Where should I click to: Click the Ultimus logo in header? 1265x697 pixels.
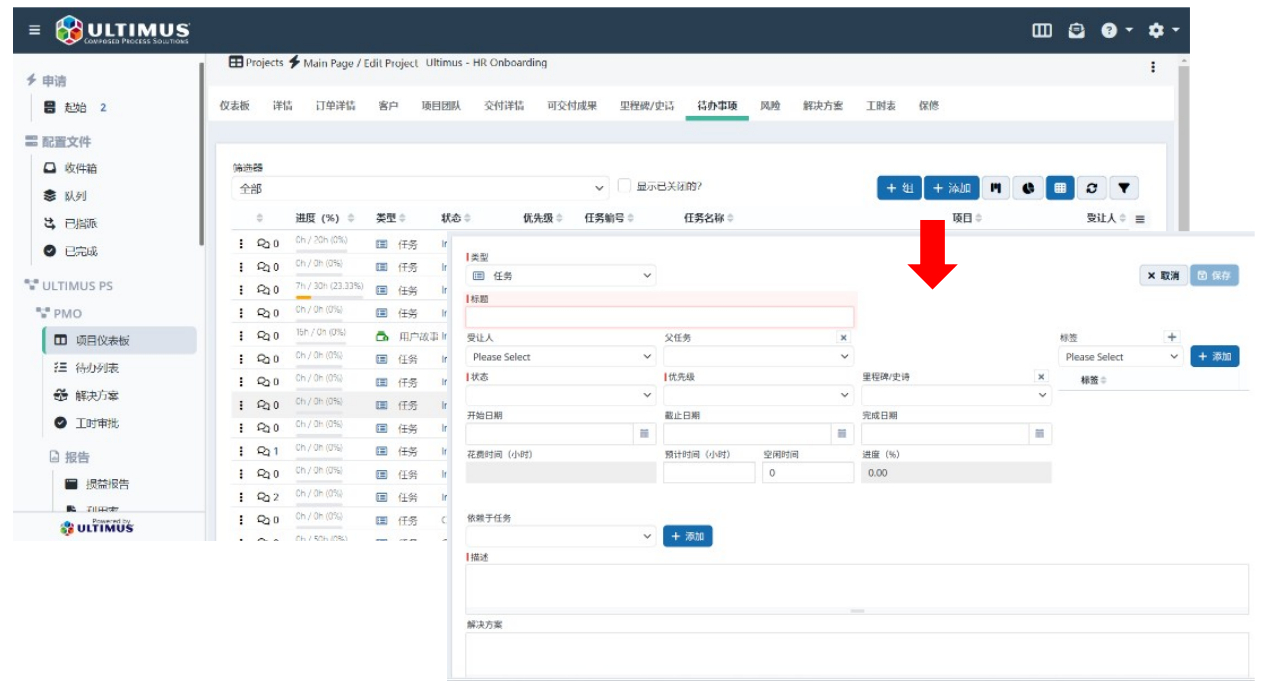tap(123, 30)
